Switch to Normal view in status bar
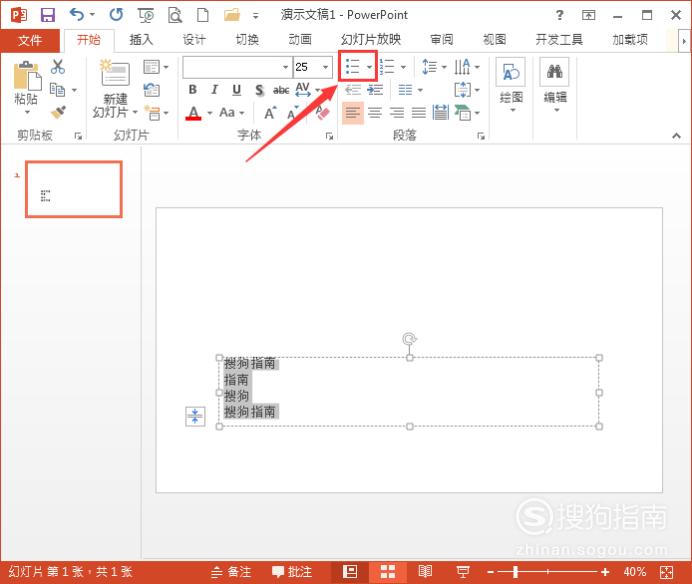The width and height of the screenshot is (692, 584). pos(350,572)
